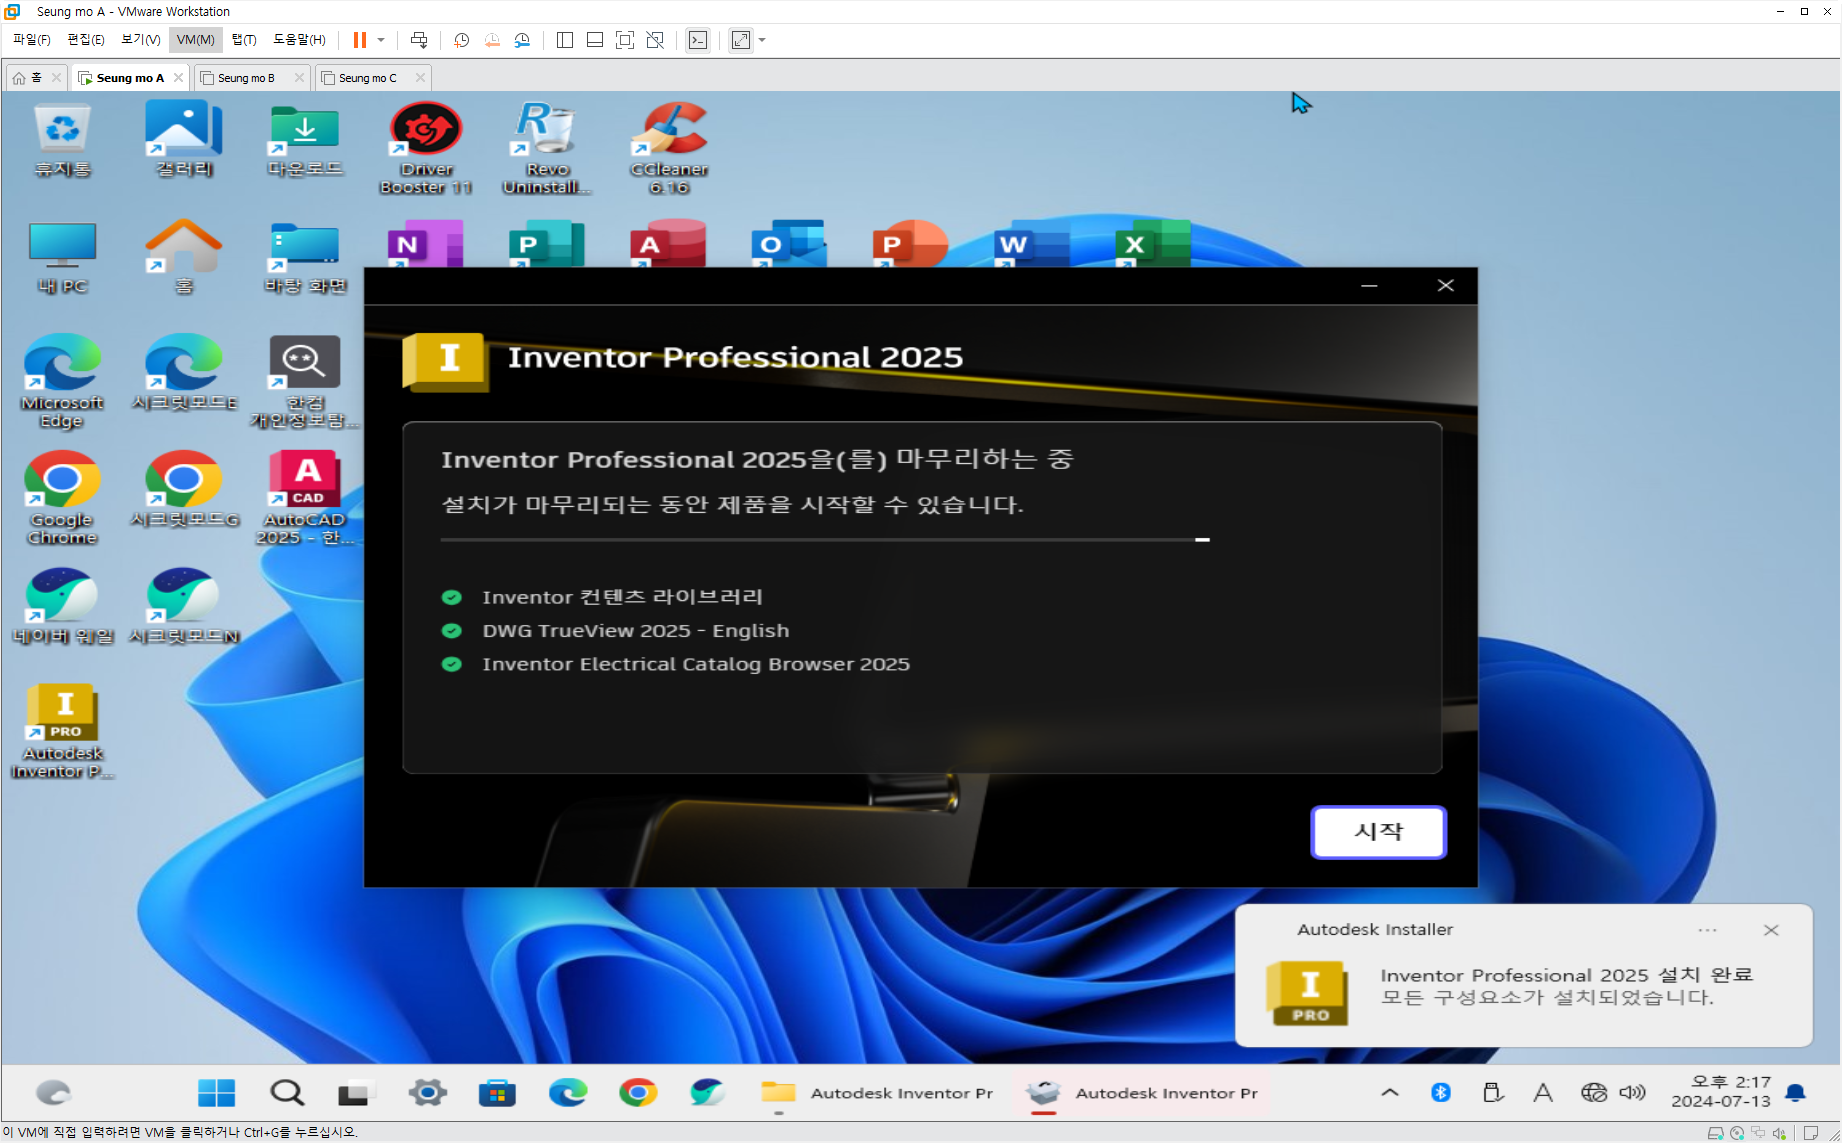Select the 시크릿모드E desktop shortcut

[184, 373]
